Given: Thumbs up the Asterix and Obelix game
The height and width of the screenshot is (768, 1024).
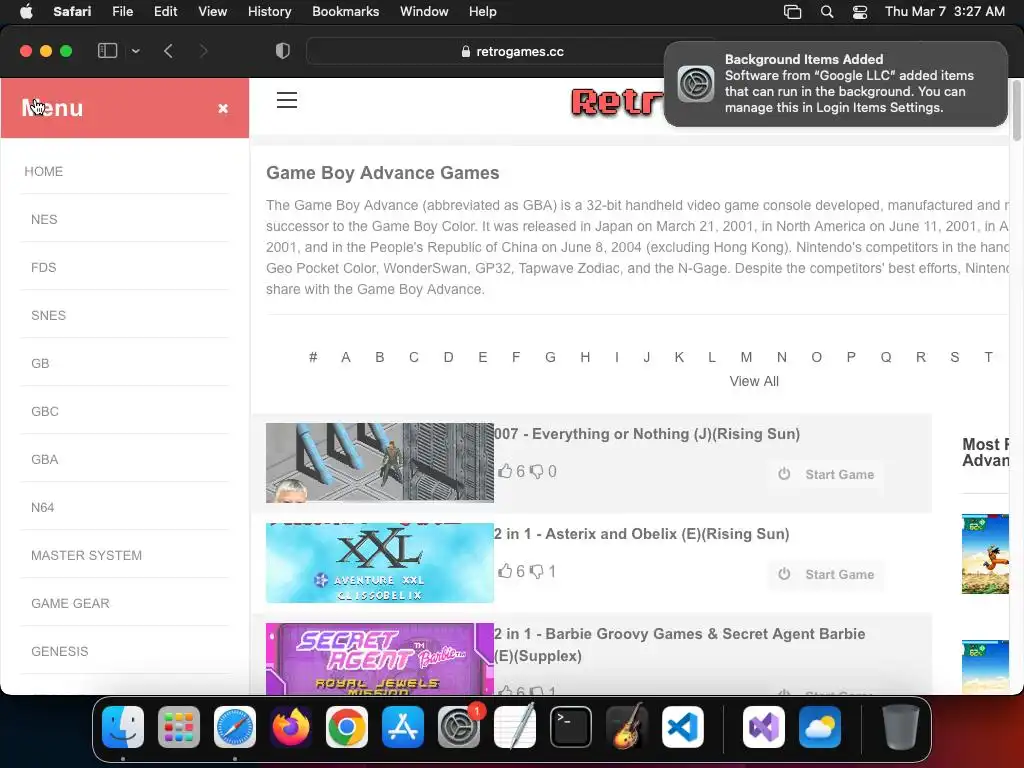Looking at the screenshot, I should (x=505, y=571).
